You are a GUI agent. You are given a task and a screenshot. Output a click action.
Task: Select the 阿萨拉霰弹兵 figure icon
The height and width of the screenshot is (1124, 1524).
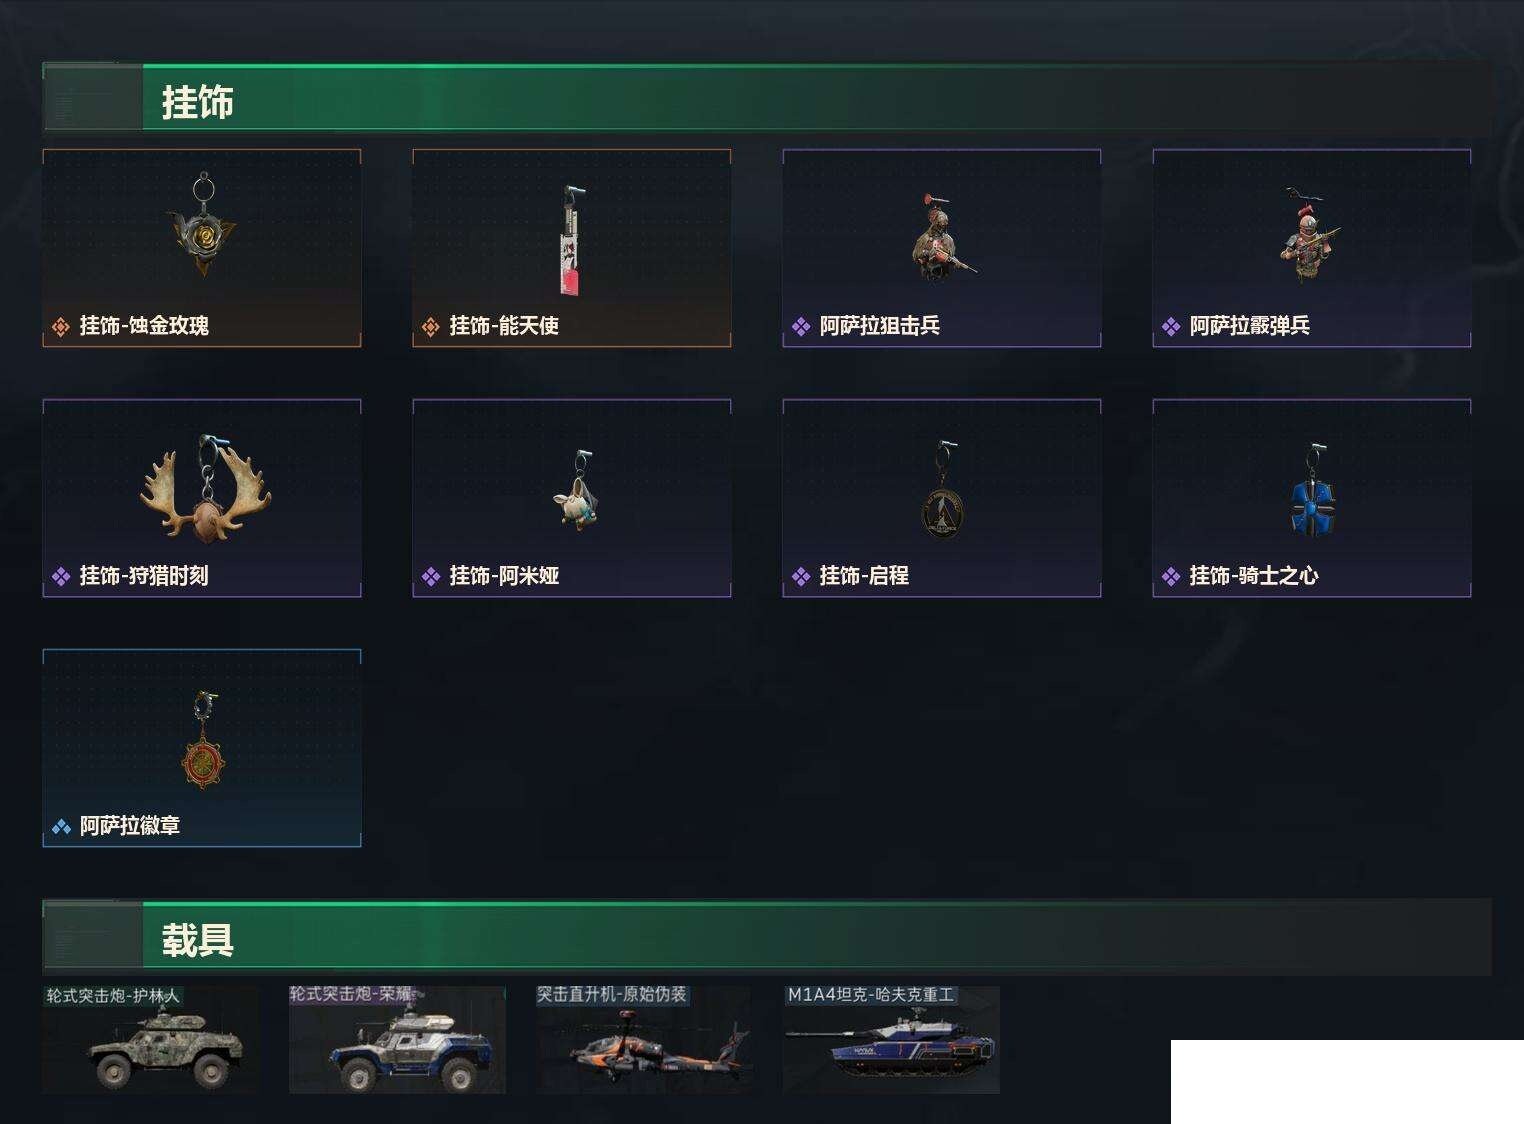click(1310, 236)
